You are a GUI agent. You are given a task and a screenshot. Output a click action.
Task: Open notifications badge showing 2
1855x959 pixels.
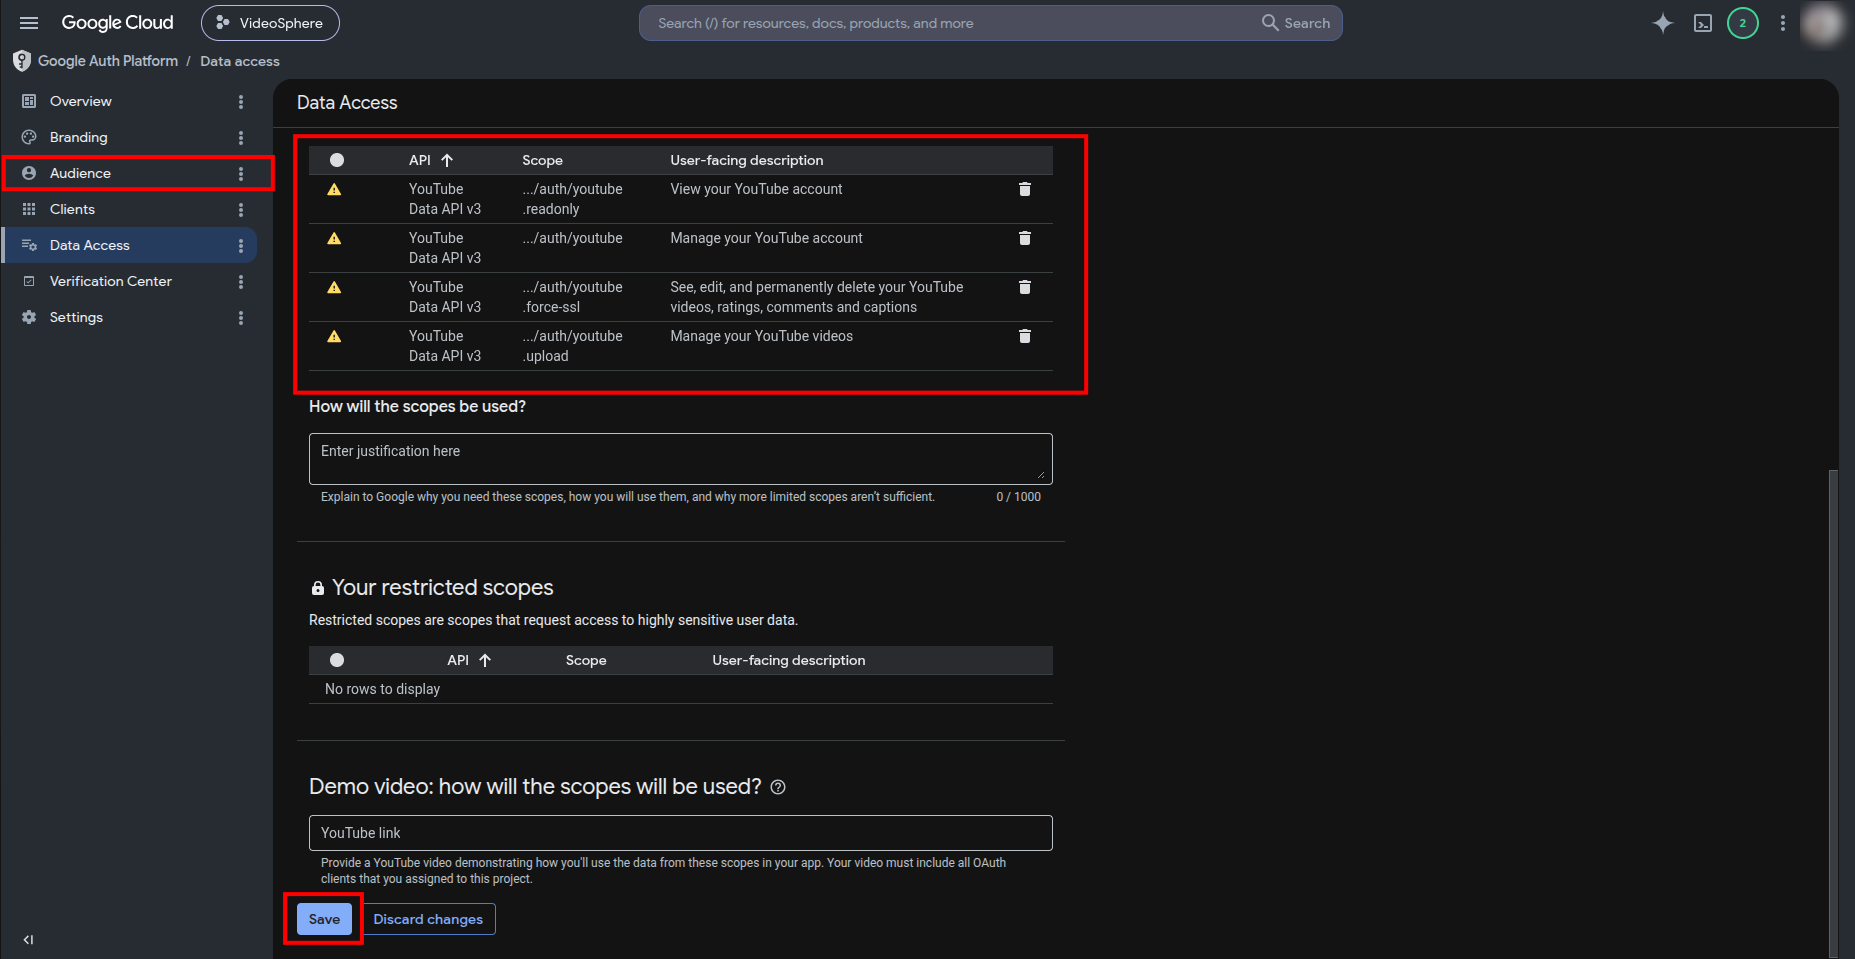coord(1742,23)
